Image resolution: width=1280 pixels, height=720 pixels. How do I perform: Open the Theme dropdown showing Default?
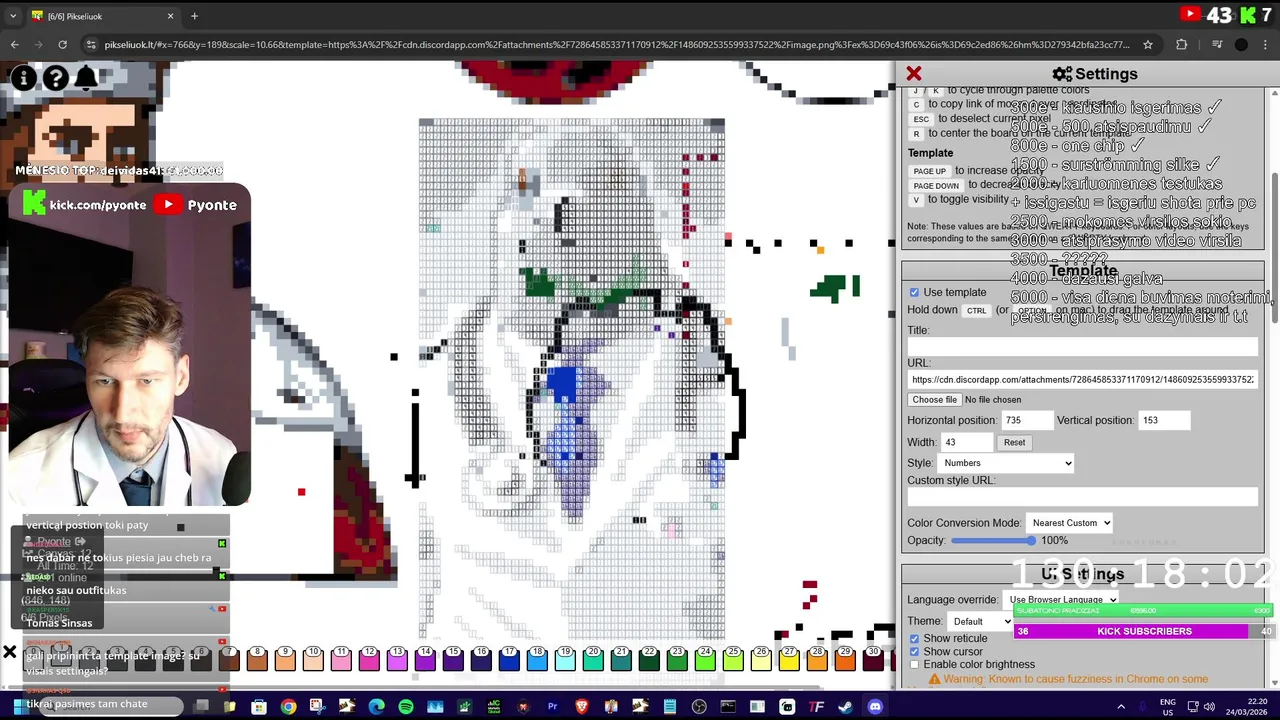980,621
